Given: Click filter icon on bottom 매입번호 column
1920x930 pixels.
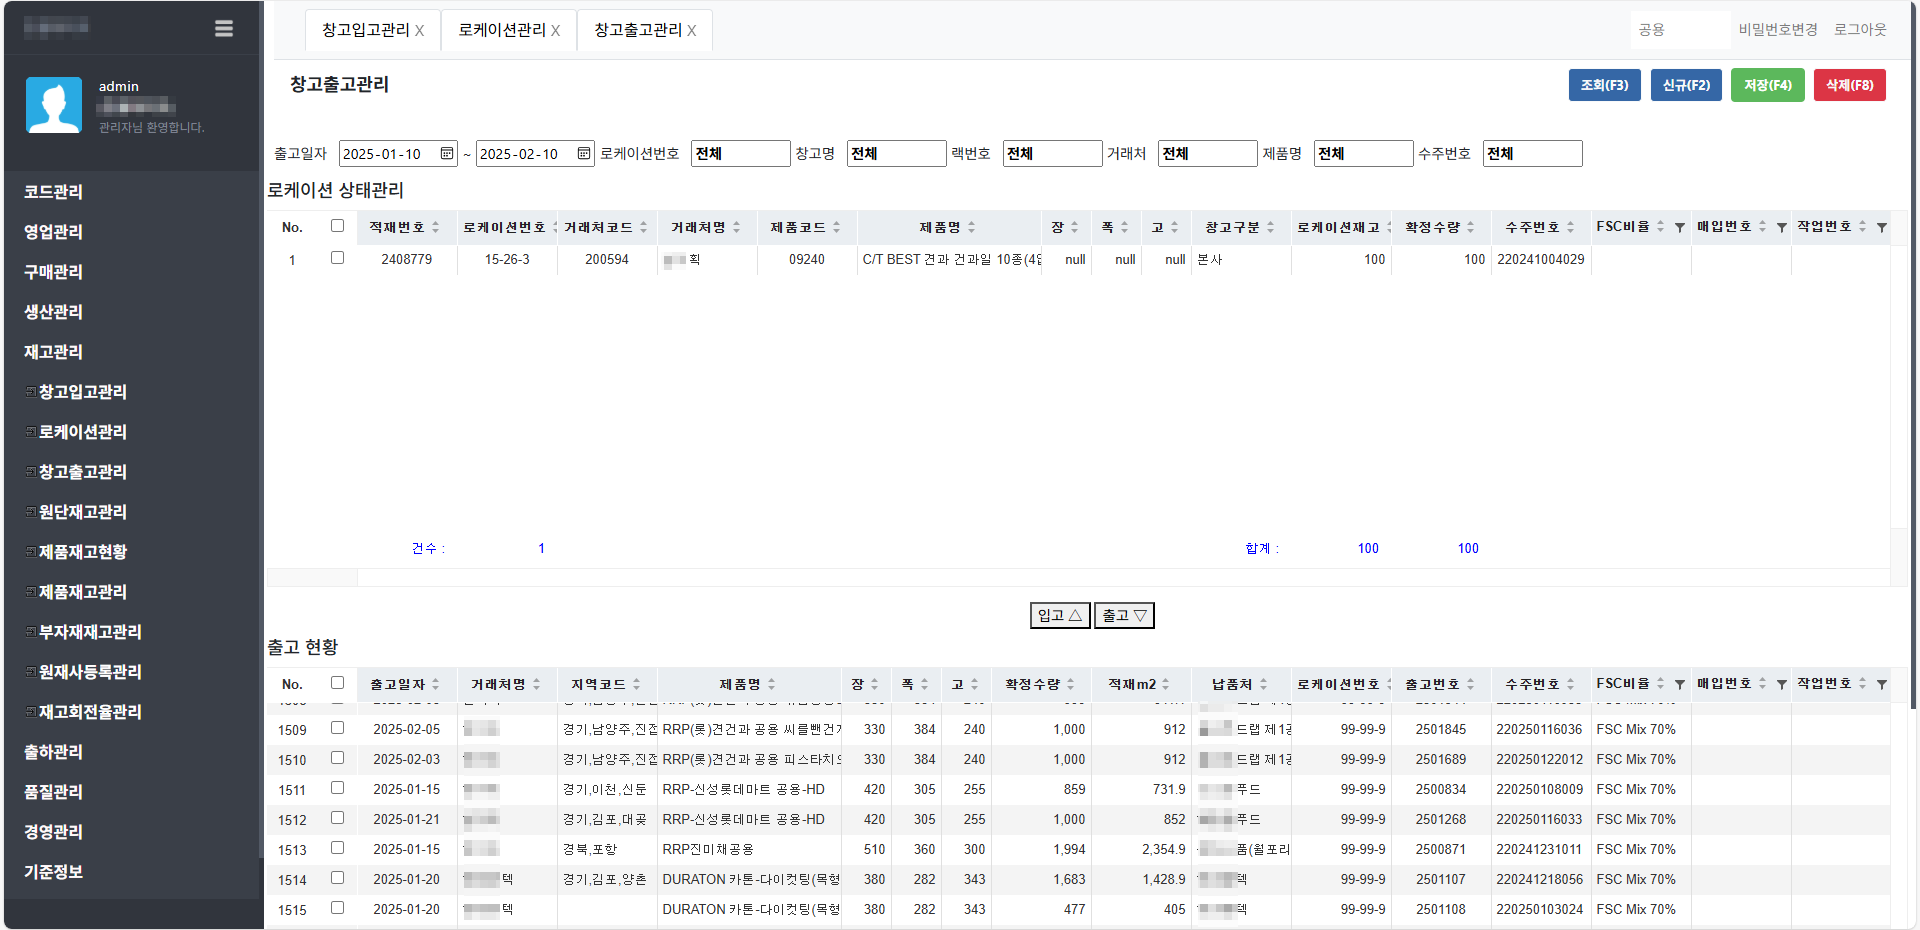Looking at the screenshot, I should 1782,685.
